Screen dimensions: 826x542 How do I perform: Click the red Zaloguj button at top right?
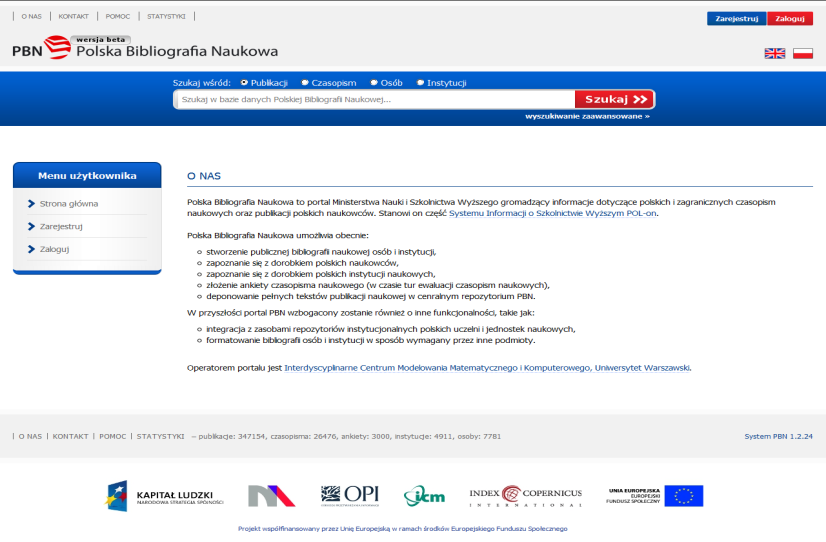pyautogui.click(x=790, y=18)
